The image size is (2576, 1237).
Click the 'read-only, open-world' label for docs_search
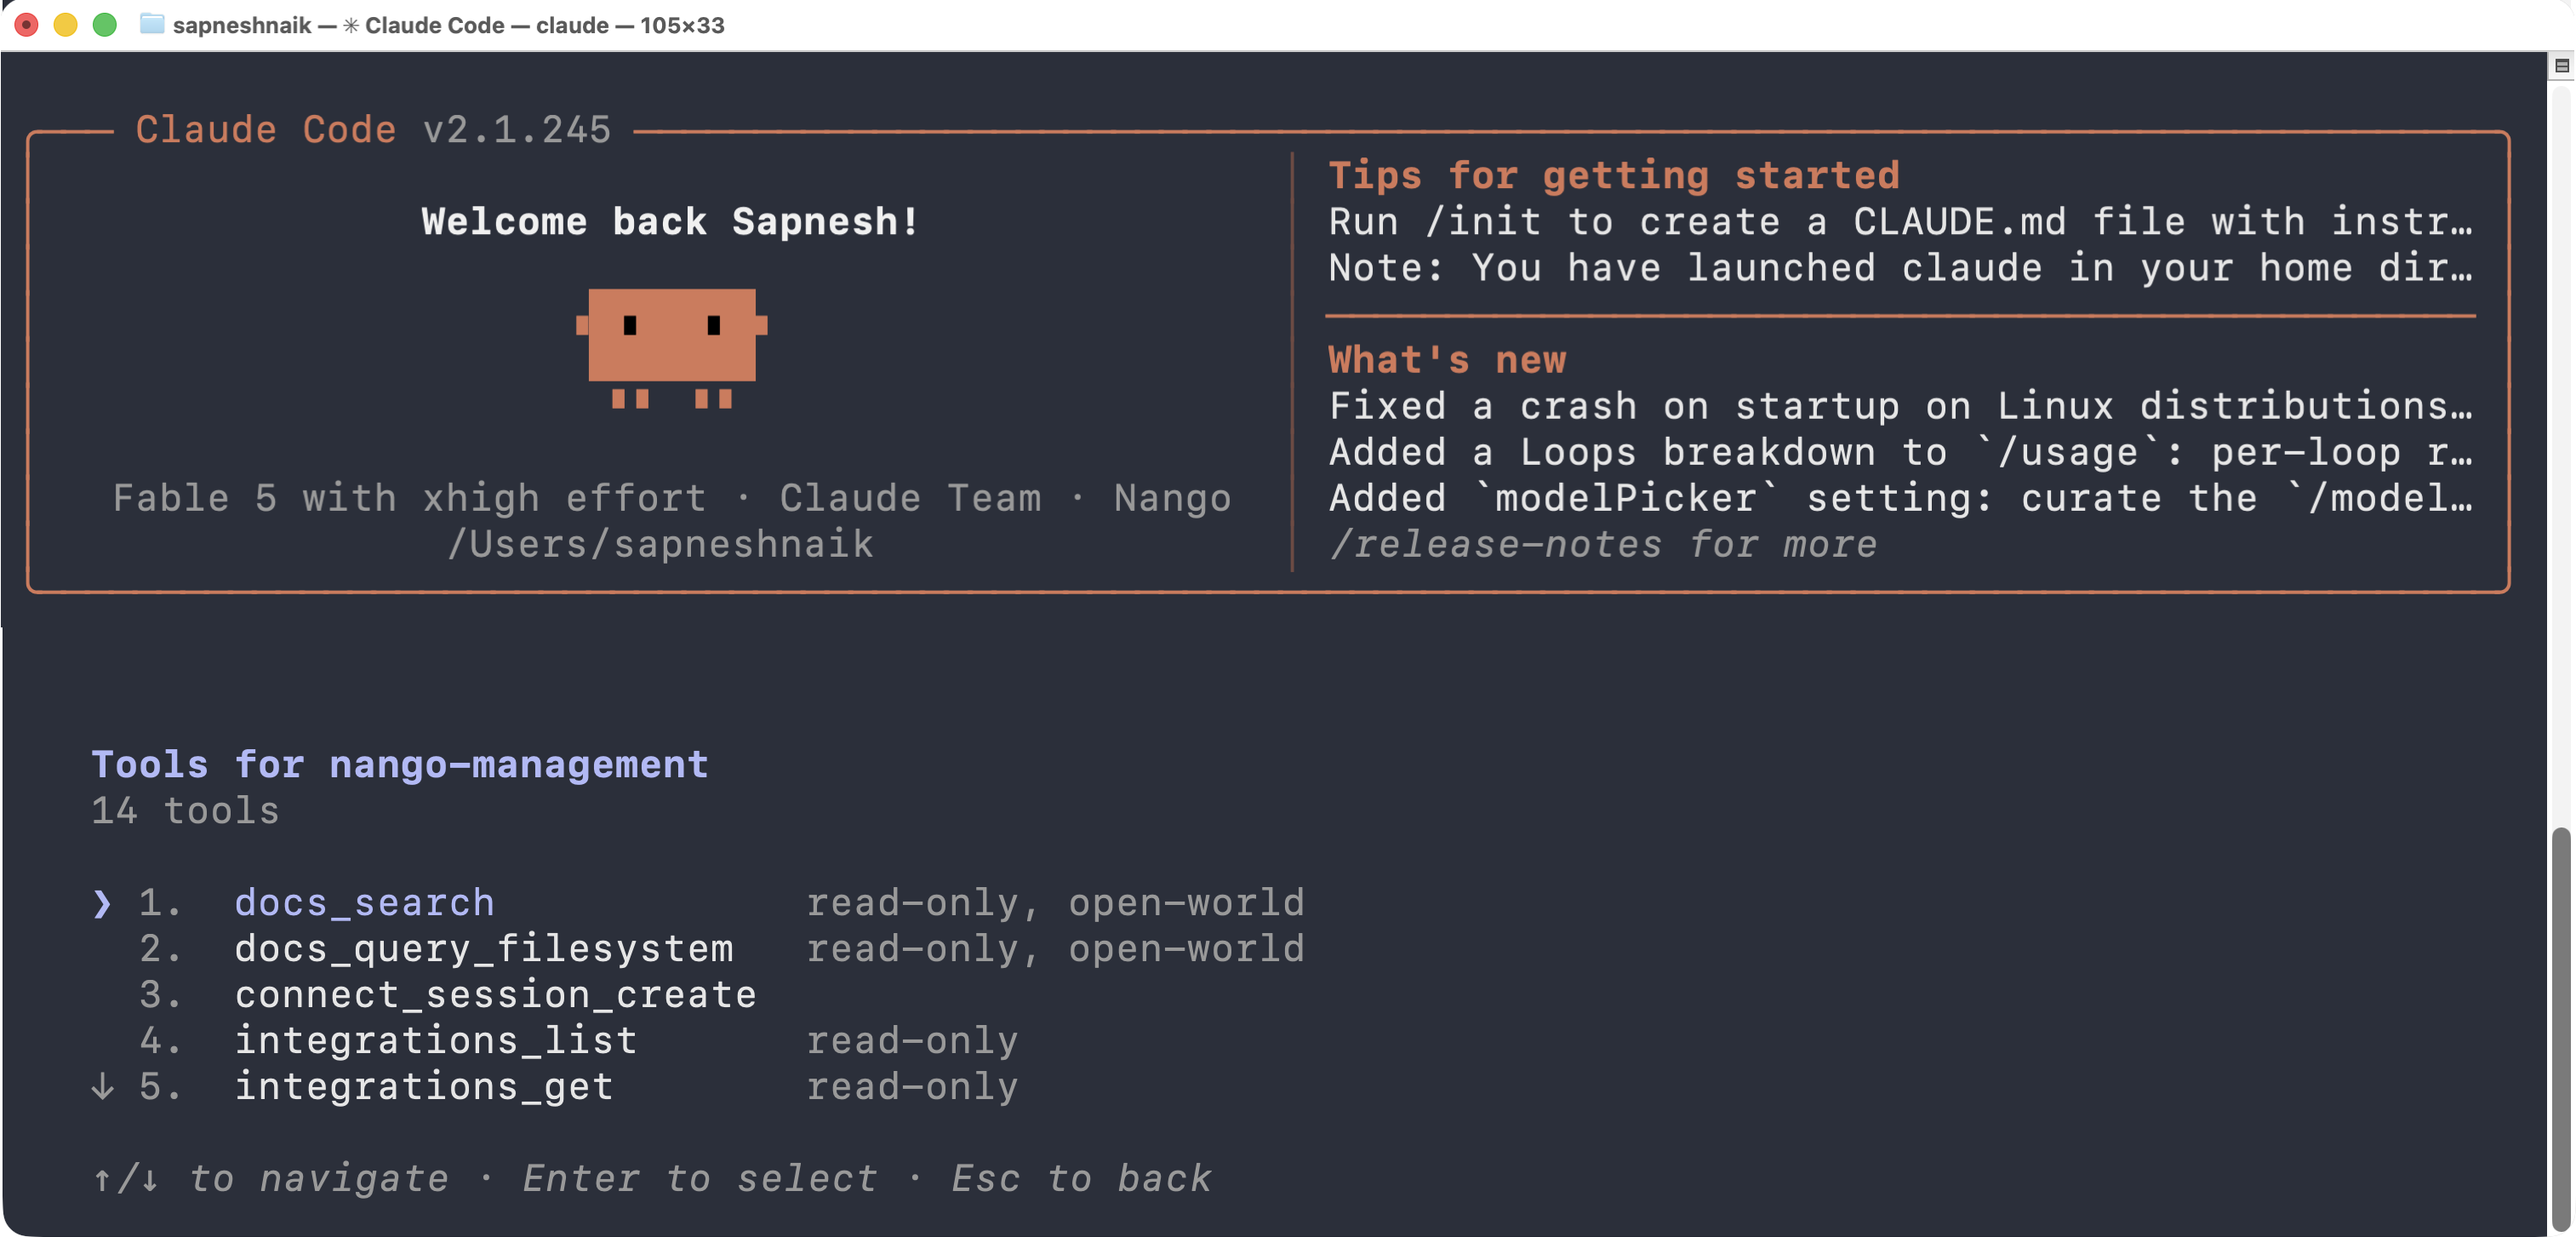pyautogui.click(x=1055, y=903)
